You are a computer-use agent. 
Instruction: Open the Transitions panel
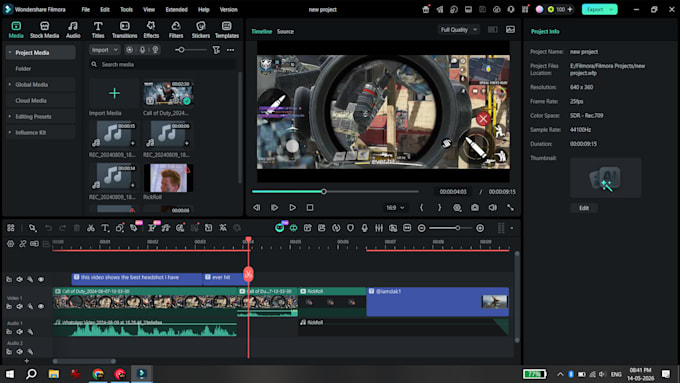pyautogui.click(x=124, y=30)
